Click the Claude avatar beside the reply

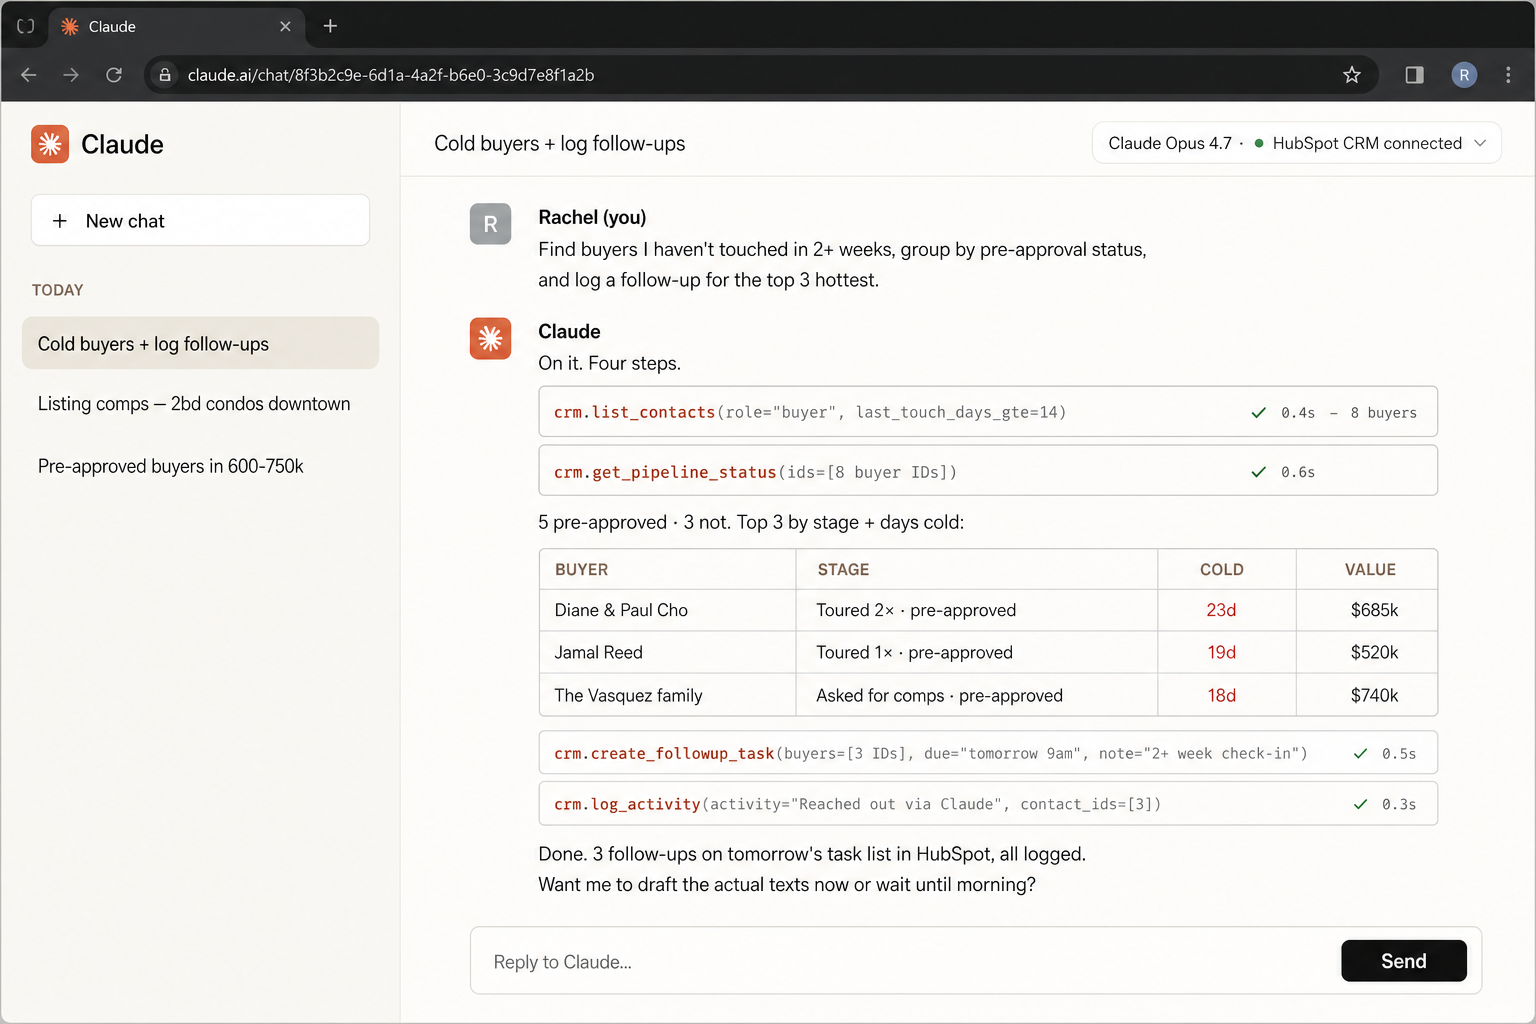490,339
